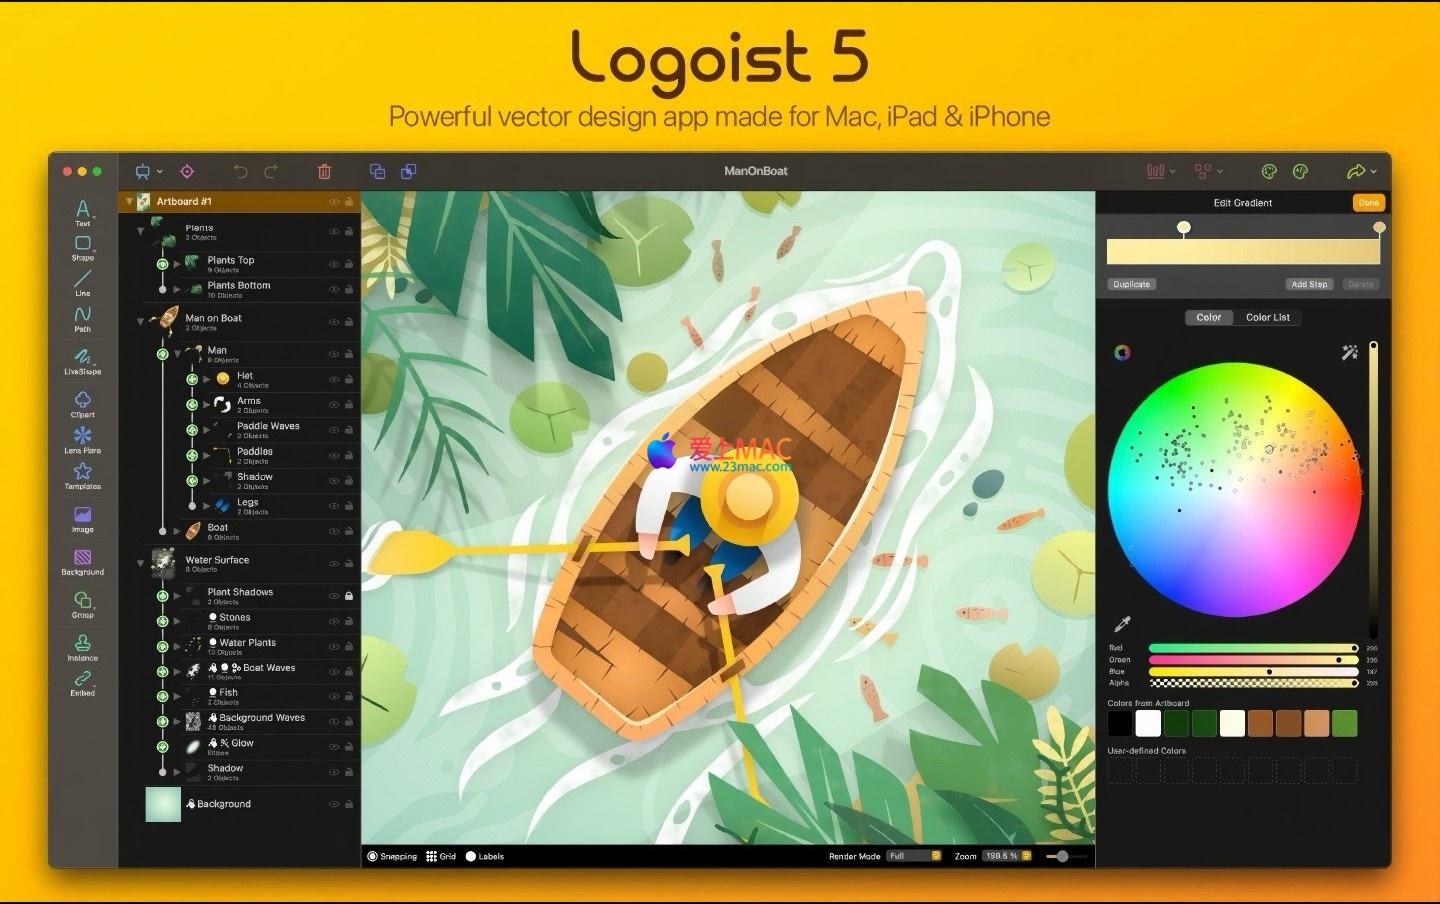Choose the Path tool
Image resolution: width=1440 pixels, height=904 pixels.
[x=83, y=317]
